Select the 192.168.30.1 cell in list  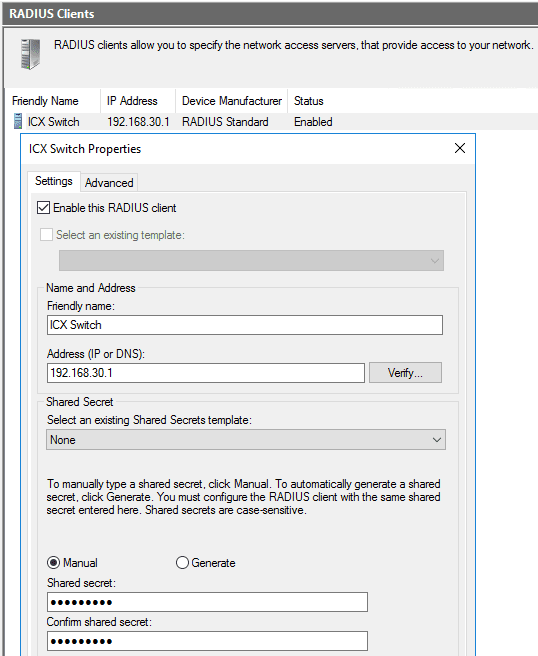(x=138, y=122)
